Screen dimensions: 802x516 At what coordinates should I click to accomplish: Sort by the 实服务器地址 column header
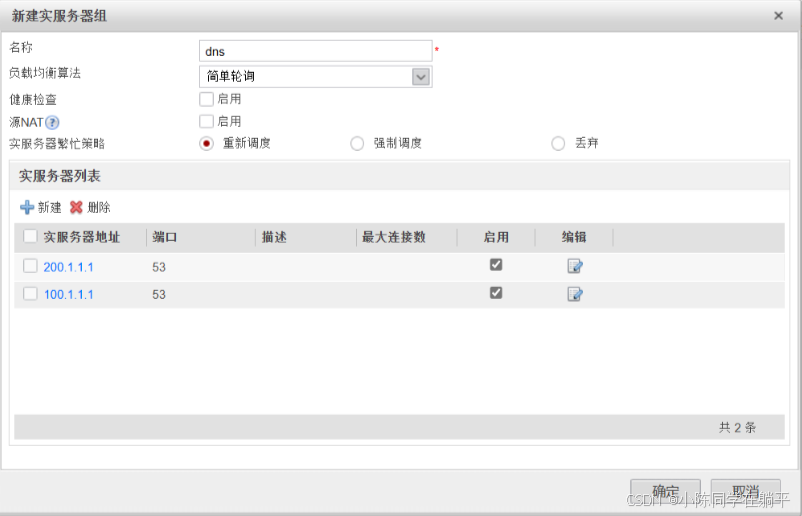click(x=82, y=237)
